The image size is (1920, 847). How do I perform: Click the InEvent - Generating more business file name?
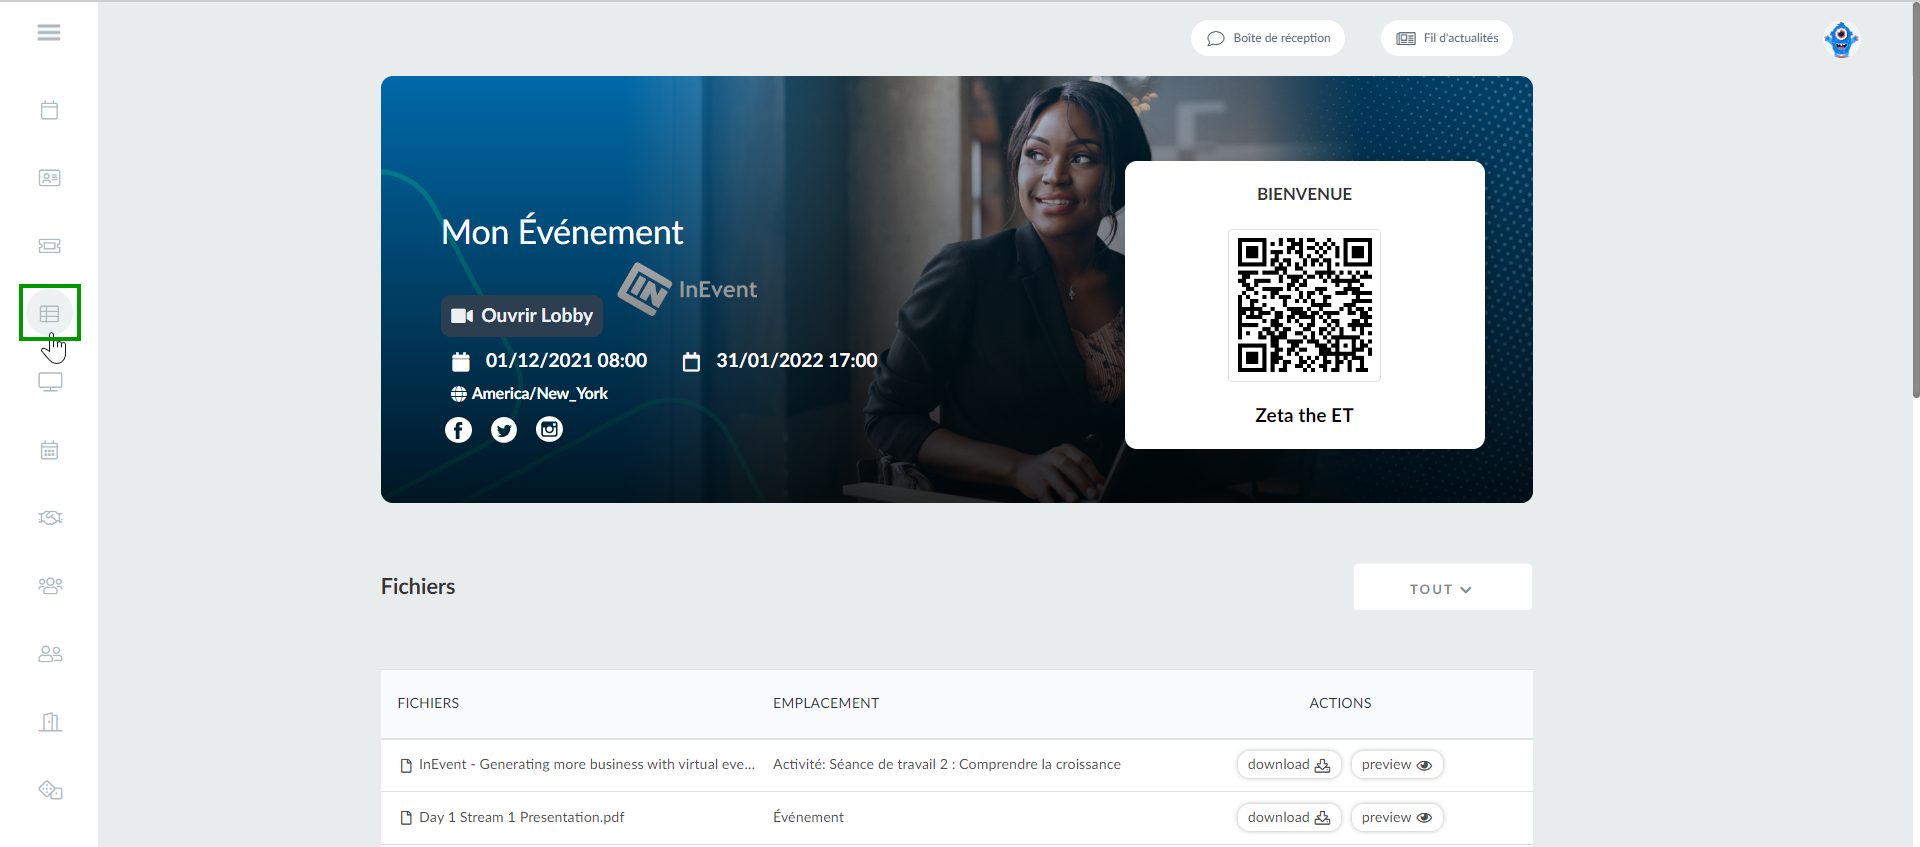[x=587, y=765]
